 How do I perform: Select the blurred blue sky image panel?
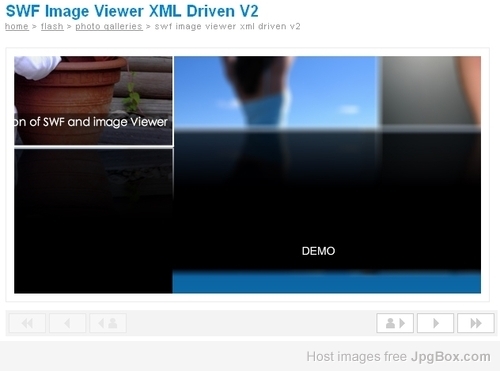click(276, 92)
